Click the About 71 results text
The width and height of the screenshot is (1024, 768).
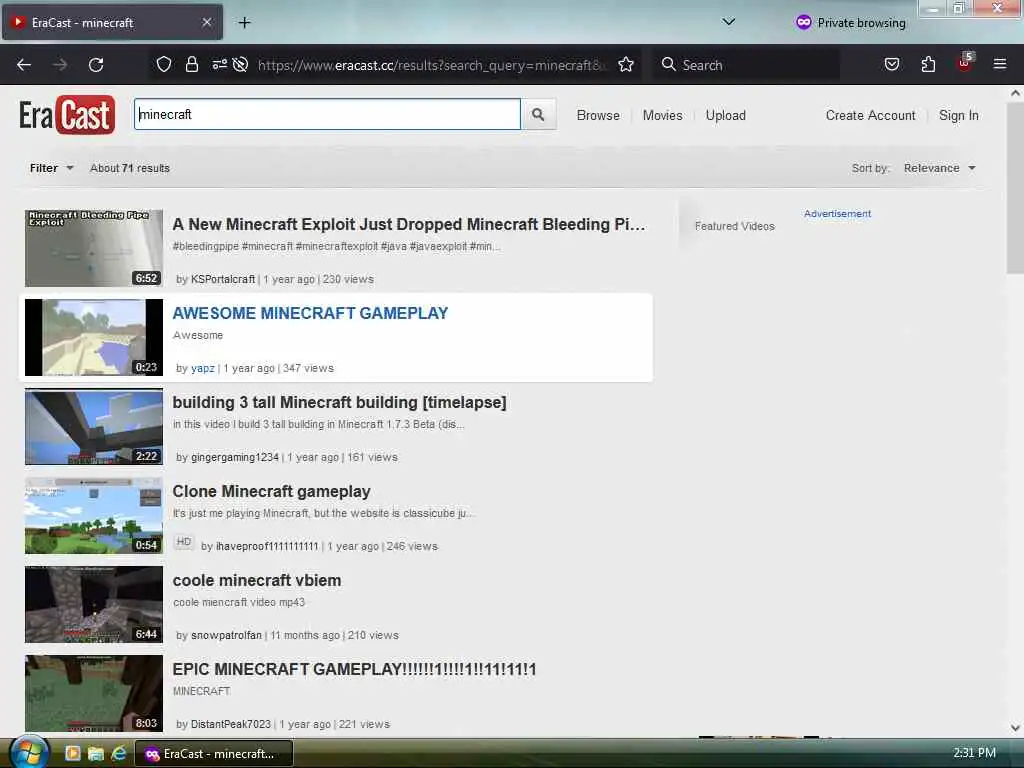pos(130,168)
